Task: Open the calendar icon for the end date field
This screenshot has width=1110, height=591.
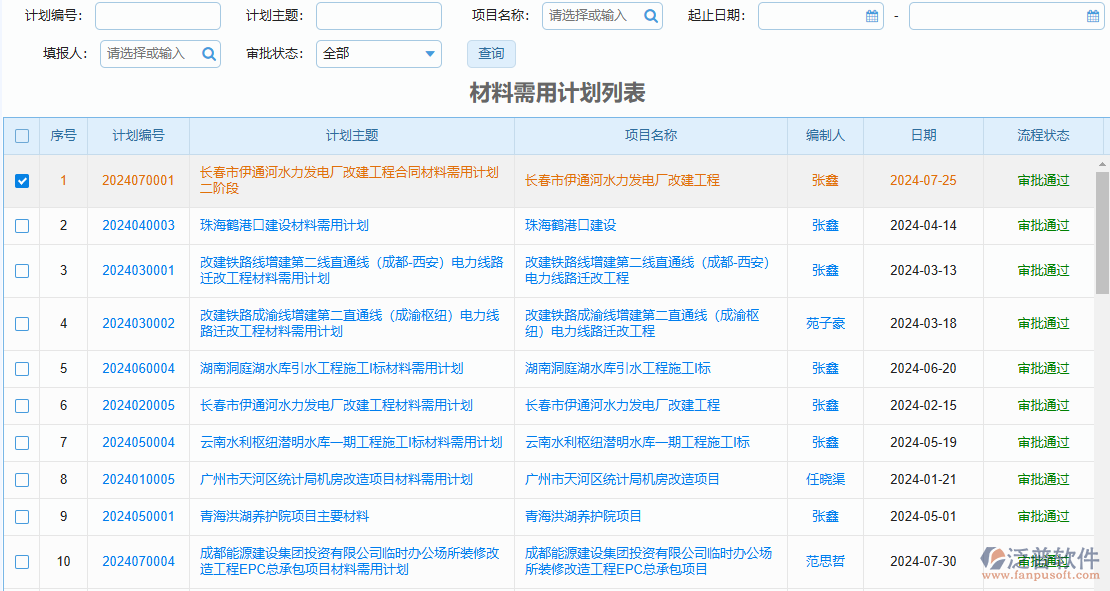Action: pyautogui.click(x=1094, y=16)
